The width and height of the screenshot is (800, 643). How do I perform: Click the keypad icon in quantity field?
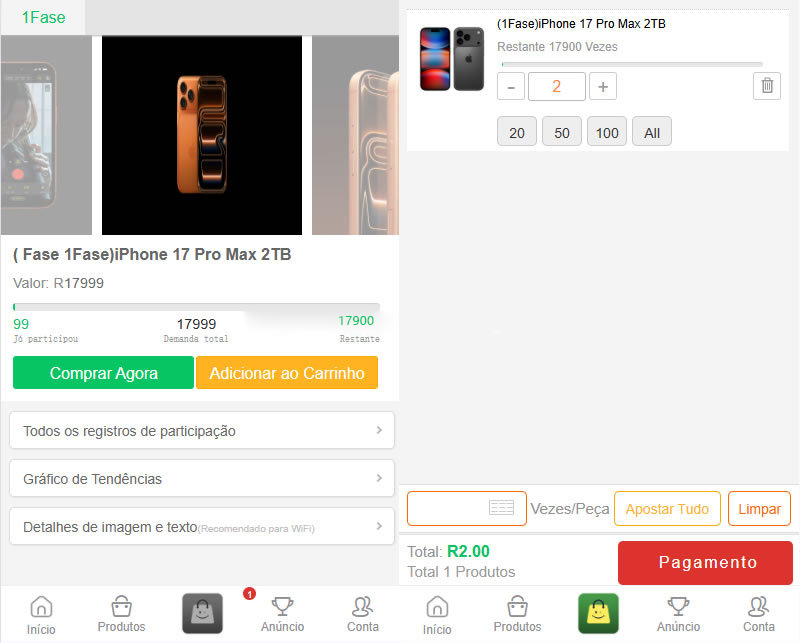tap(502, 508)
